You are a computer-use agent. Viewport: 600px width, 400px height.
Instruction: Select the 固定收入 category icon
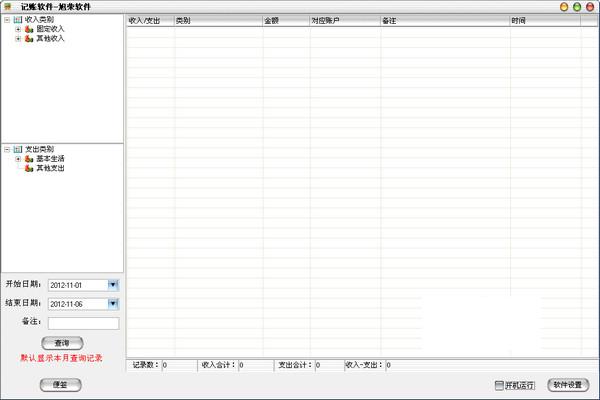[29, 29]
